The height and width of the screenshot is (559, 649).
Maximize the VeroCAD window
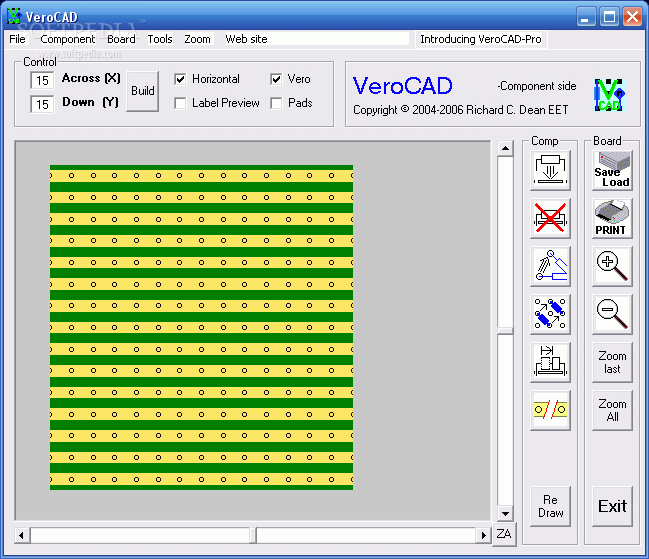pos(609,17)
